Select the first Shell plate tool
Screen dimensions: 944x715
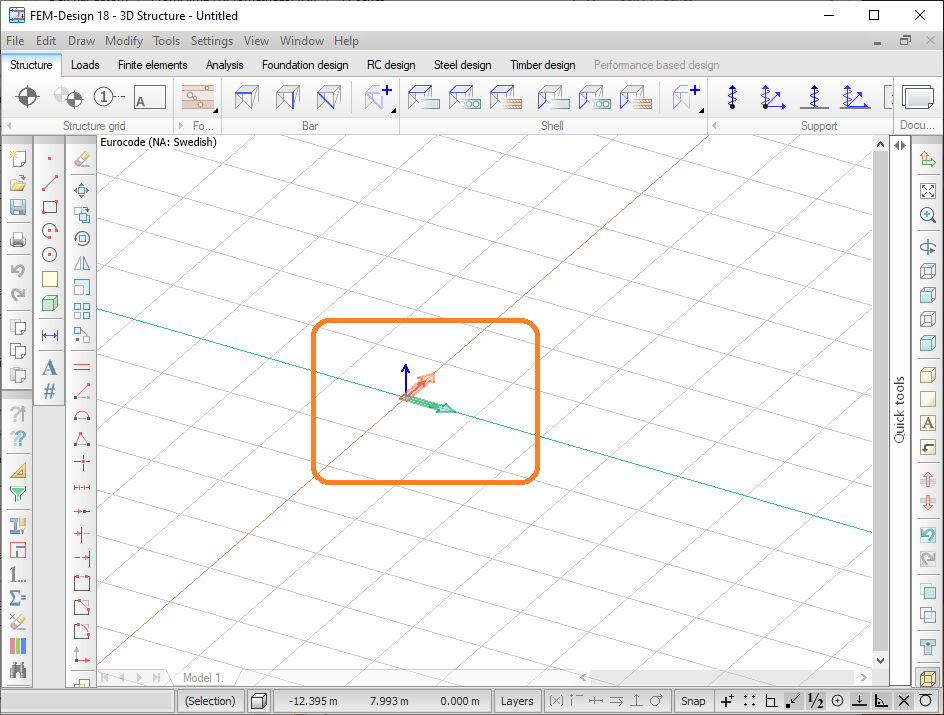[423, 97]
